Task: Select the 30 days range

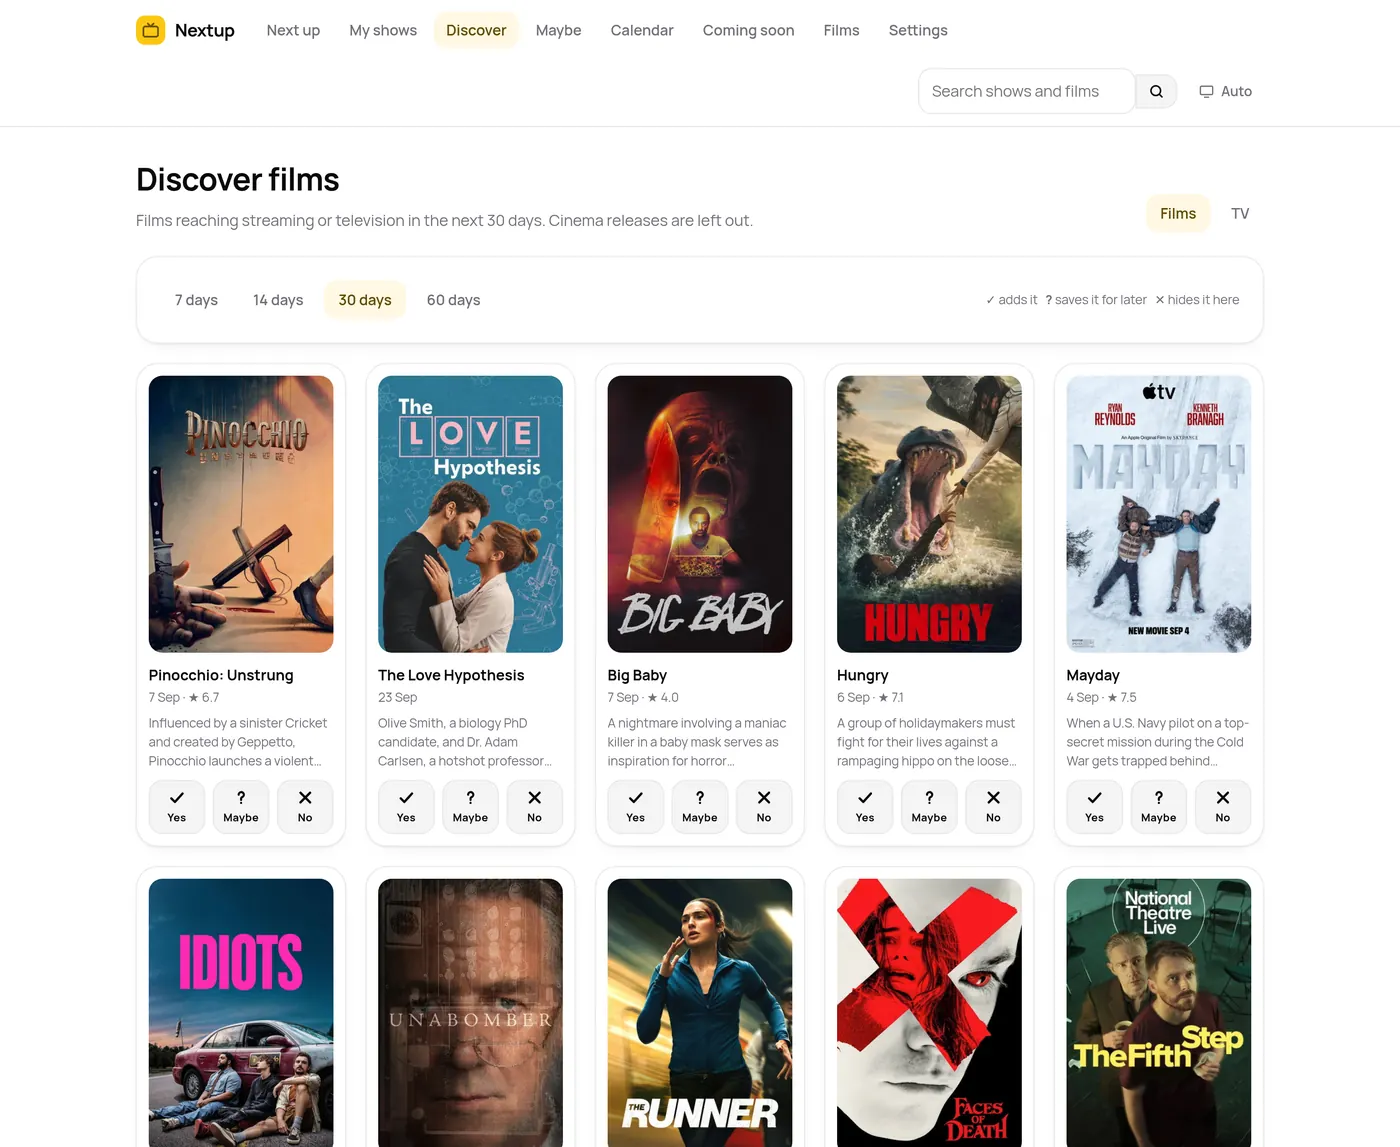Action: [365, 300]
